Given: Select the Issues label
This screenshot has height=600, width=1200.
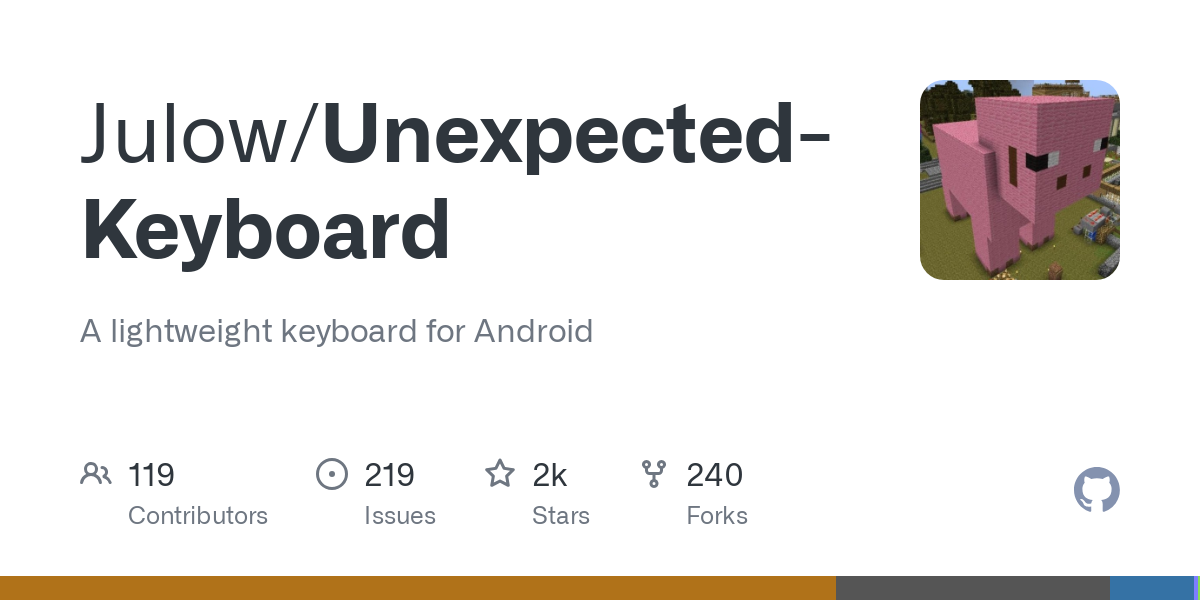Looking at the screenshot, I should click(399, 516).
